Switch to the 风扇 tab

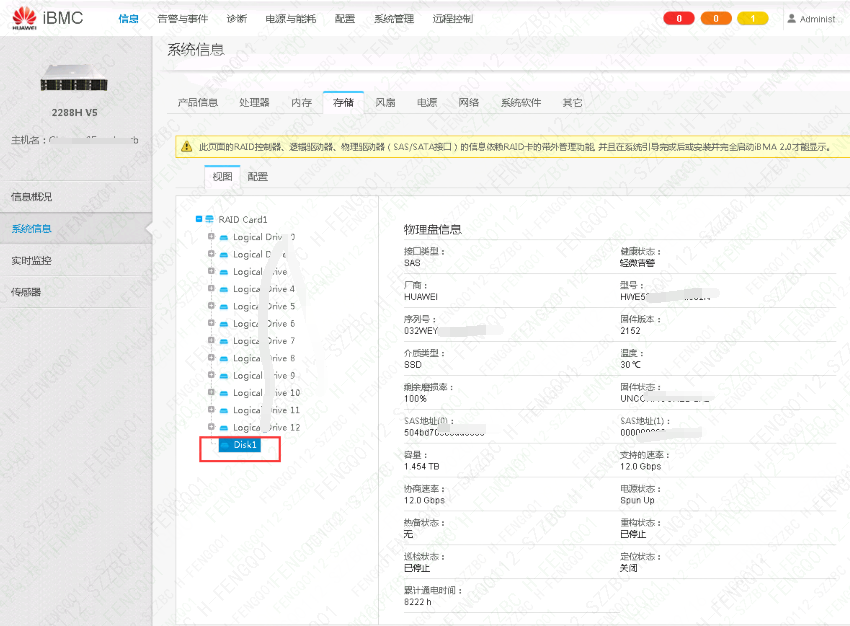[x=385, y=102]
